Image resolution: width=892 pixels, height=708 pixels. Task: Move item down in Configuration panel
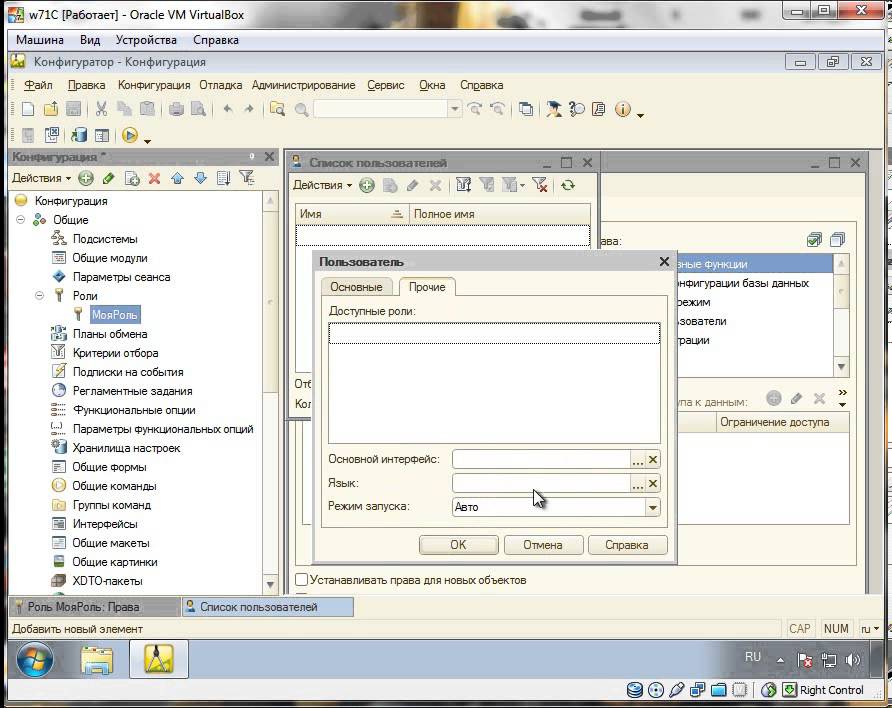tap(200, 178)
